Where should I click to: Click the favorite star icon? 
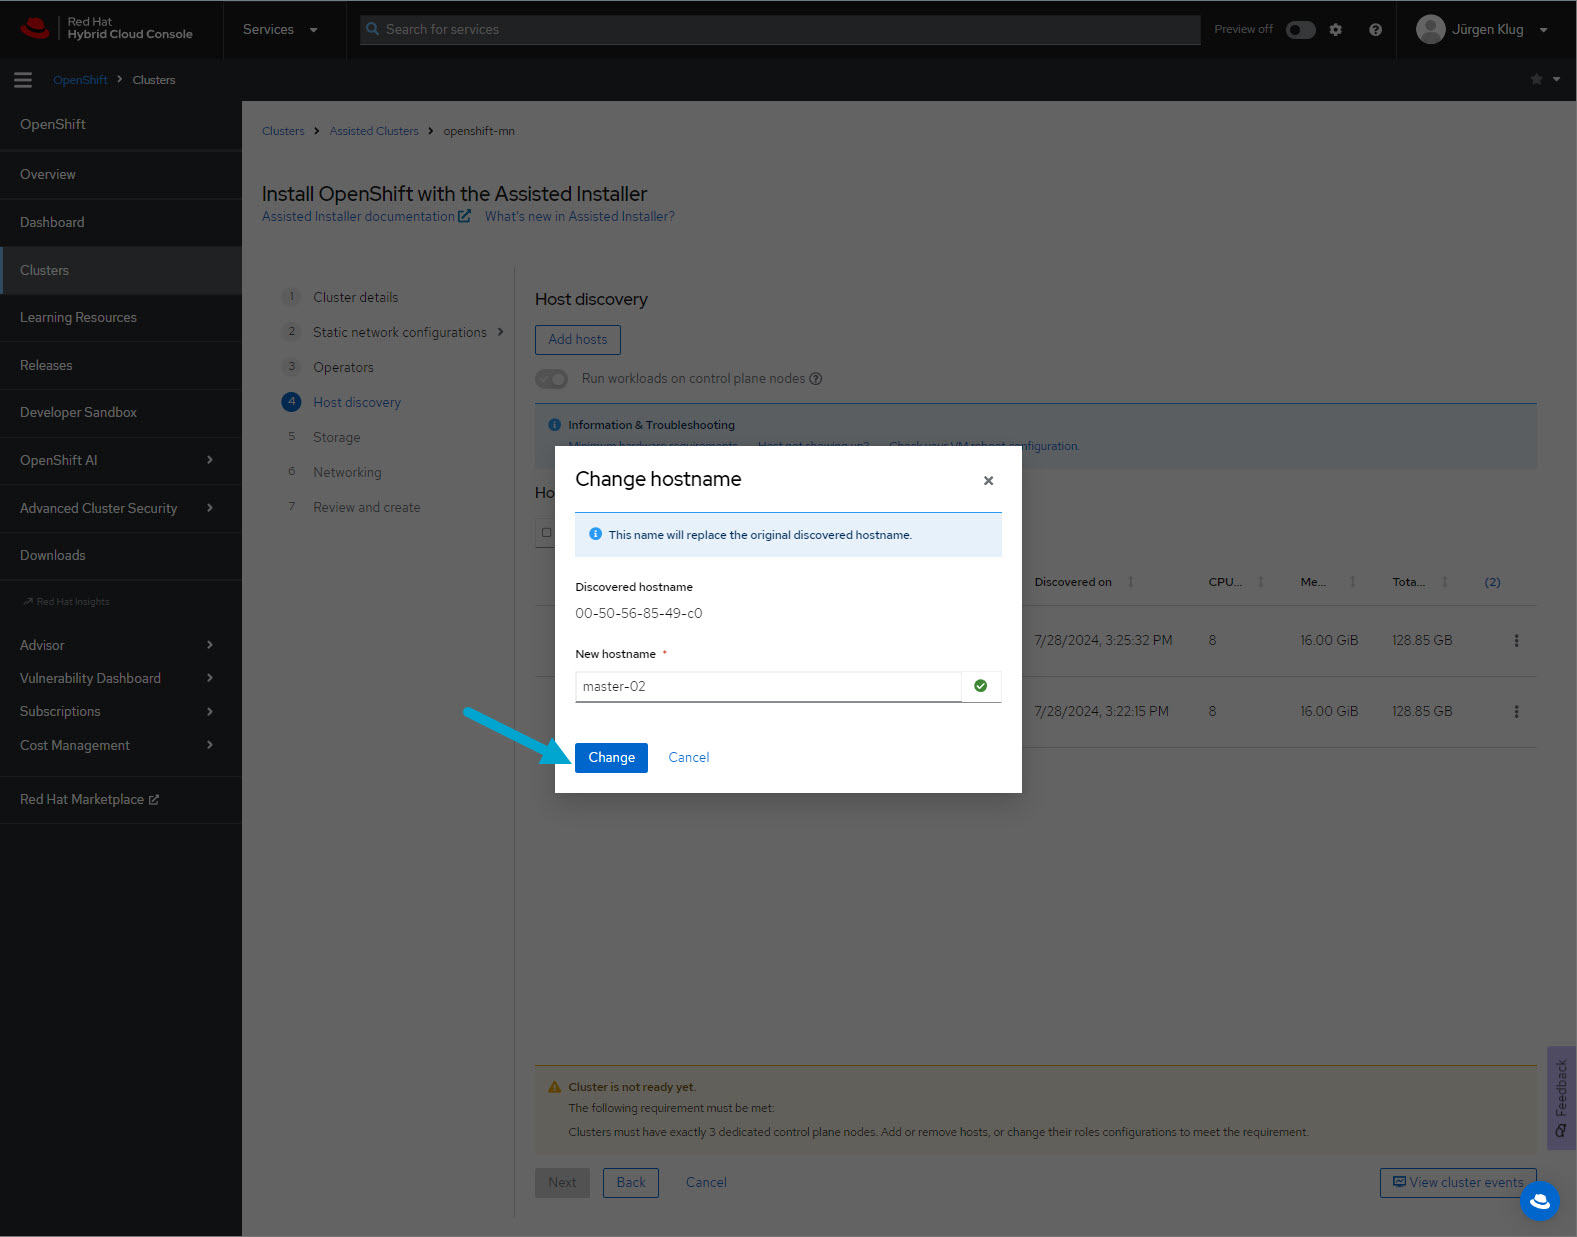[x=1536, y=80]
